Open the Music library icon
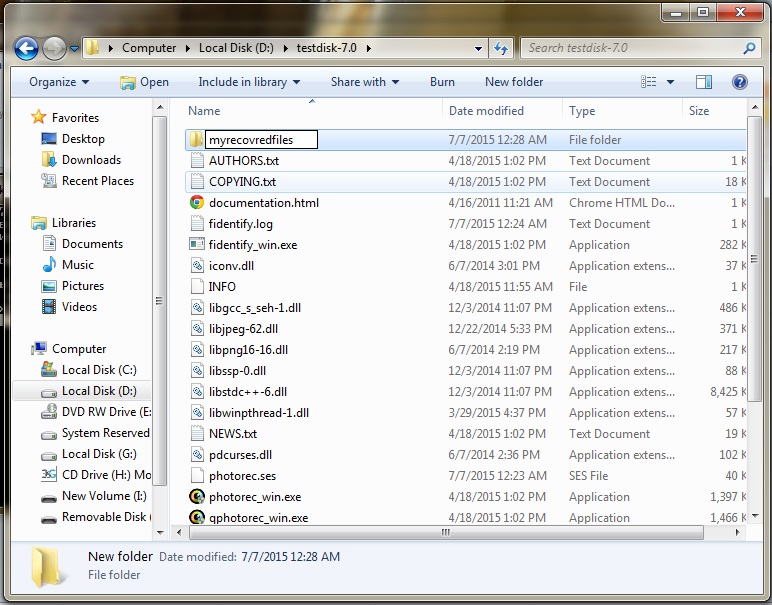The image size is (772, 605). (49, 264)
